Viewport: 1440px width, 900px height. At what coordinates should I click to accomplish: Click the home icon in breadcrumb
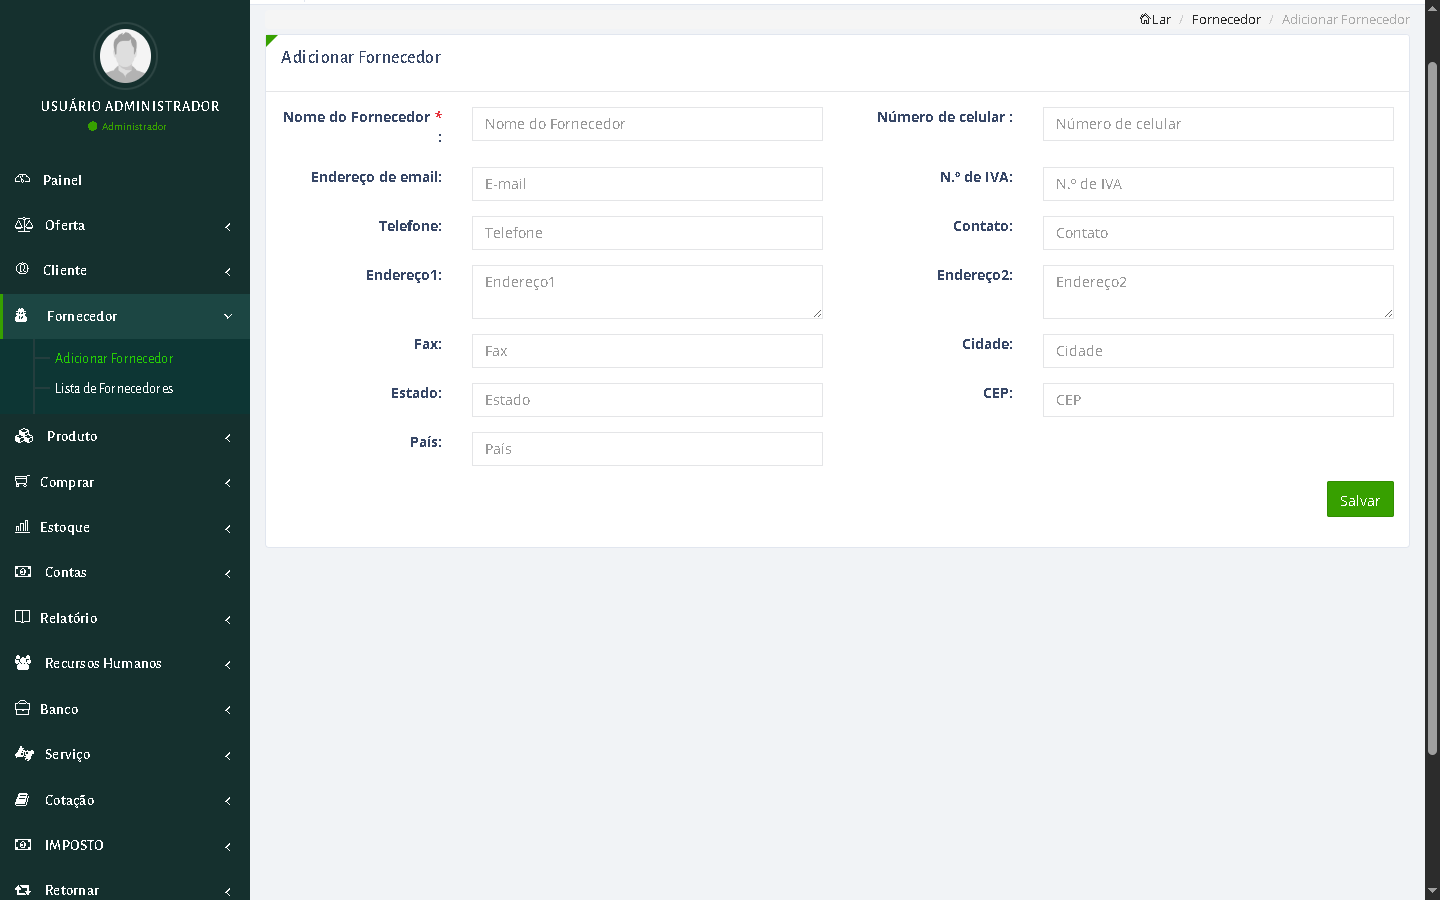1145,19
